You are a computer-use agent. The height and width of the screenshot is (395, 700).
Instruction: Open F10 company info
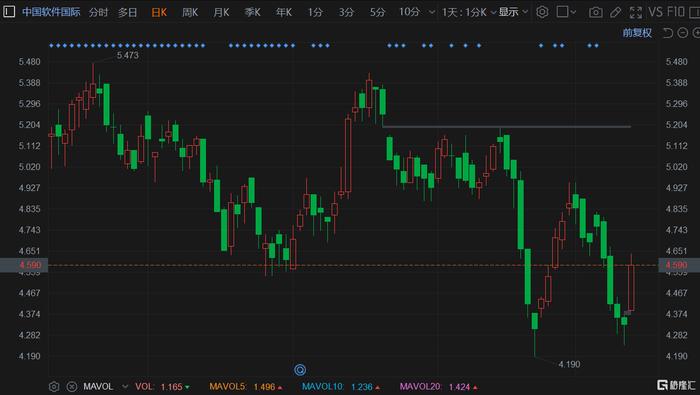[675, 12]
